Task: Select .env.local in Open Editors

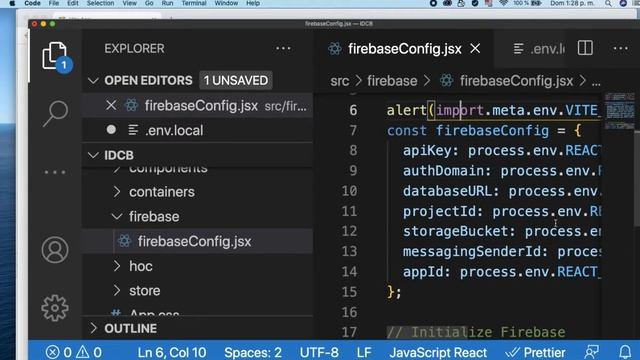Action: 198,130
